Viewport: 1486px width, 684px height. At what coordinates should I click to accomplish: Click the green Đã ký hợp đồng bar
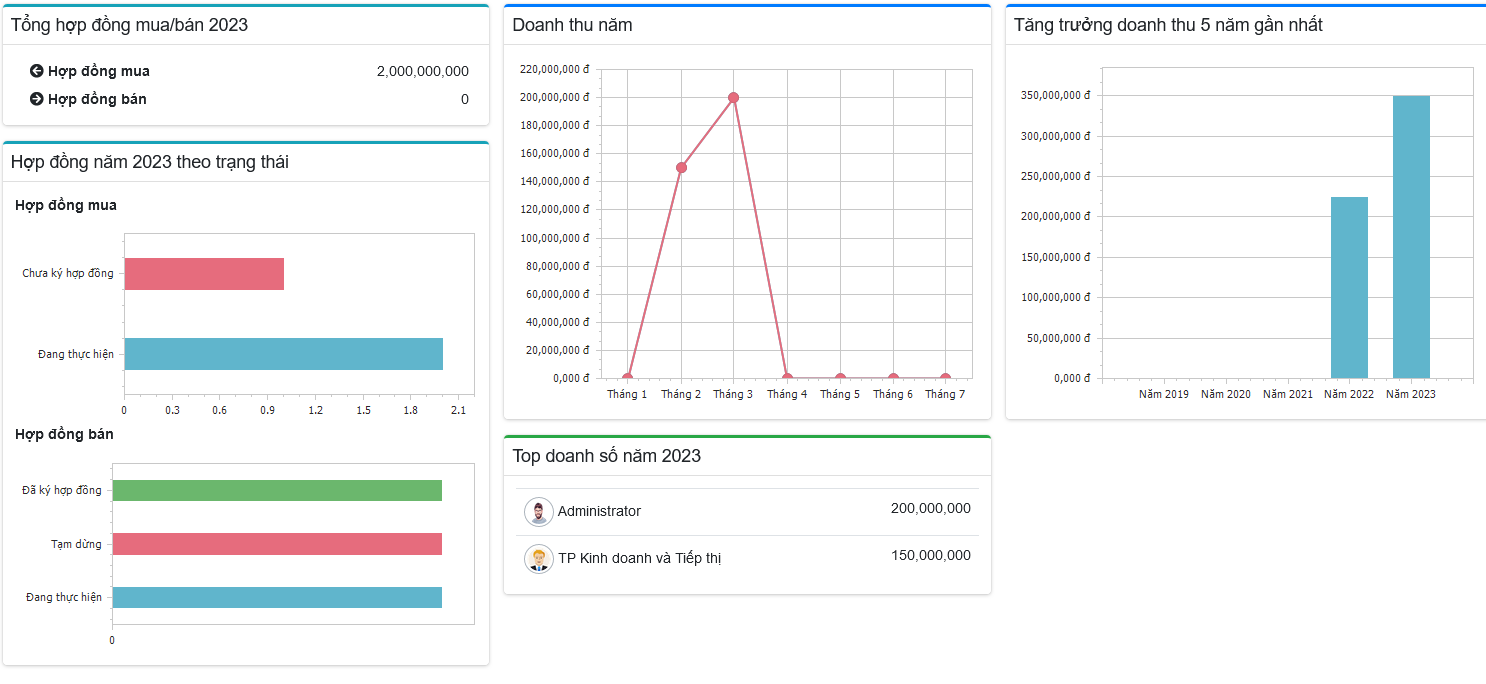277,490
